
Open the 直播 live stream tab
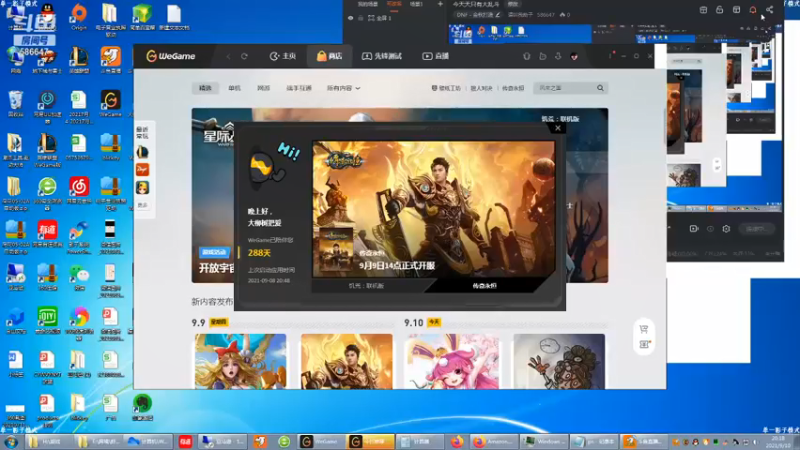[x=435, y=56]
